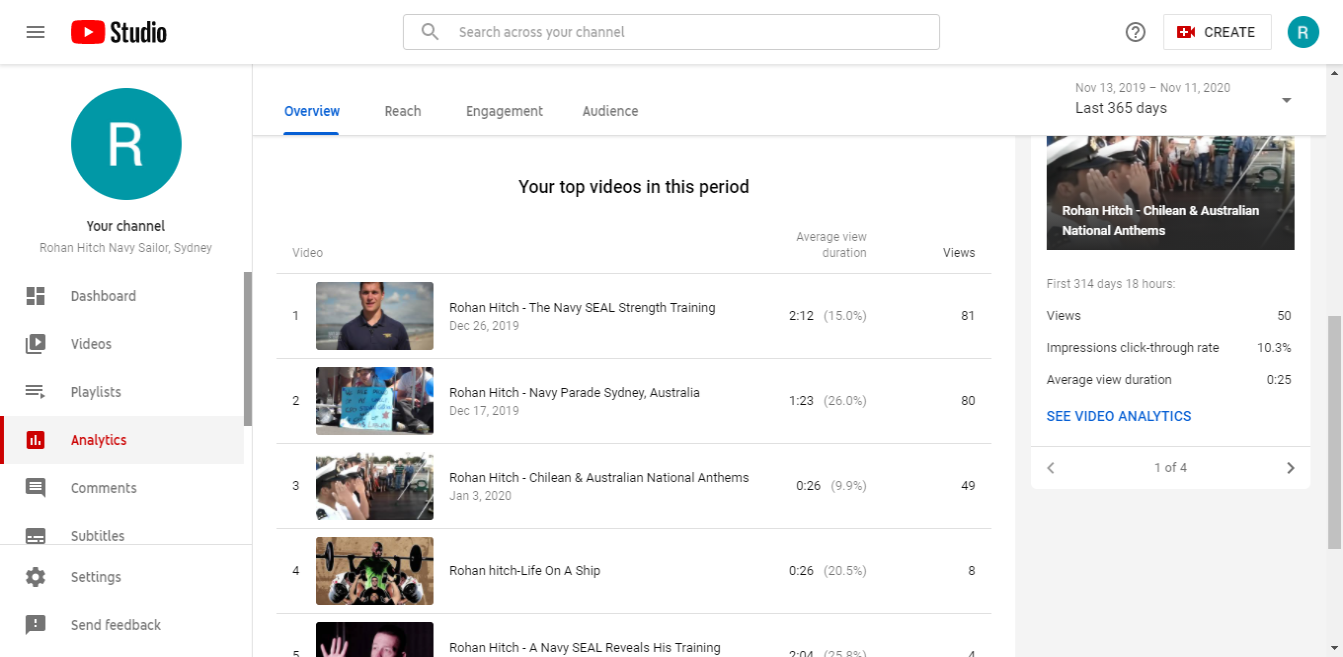The image size is (1343, 657).
Task: Click the 81 views value
Action: [967, 316]
